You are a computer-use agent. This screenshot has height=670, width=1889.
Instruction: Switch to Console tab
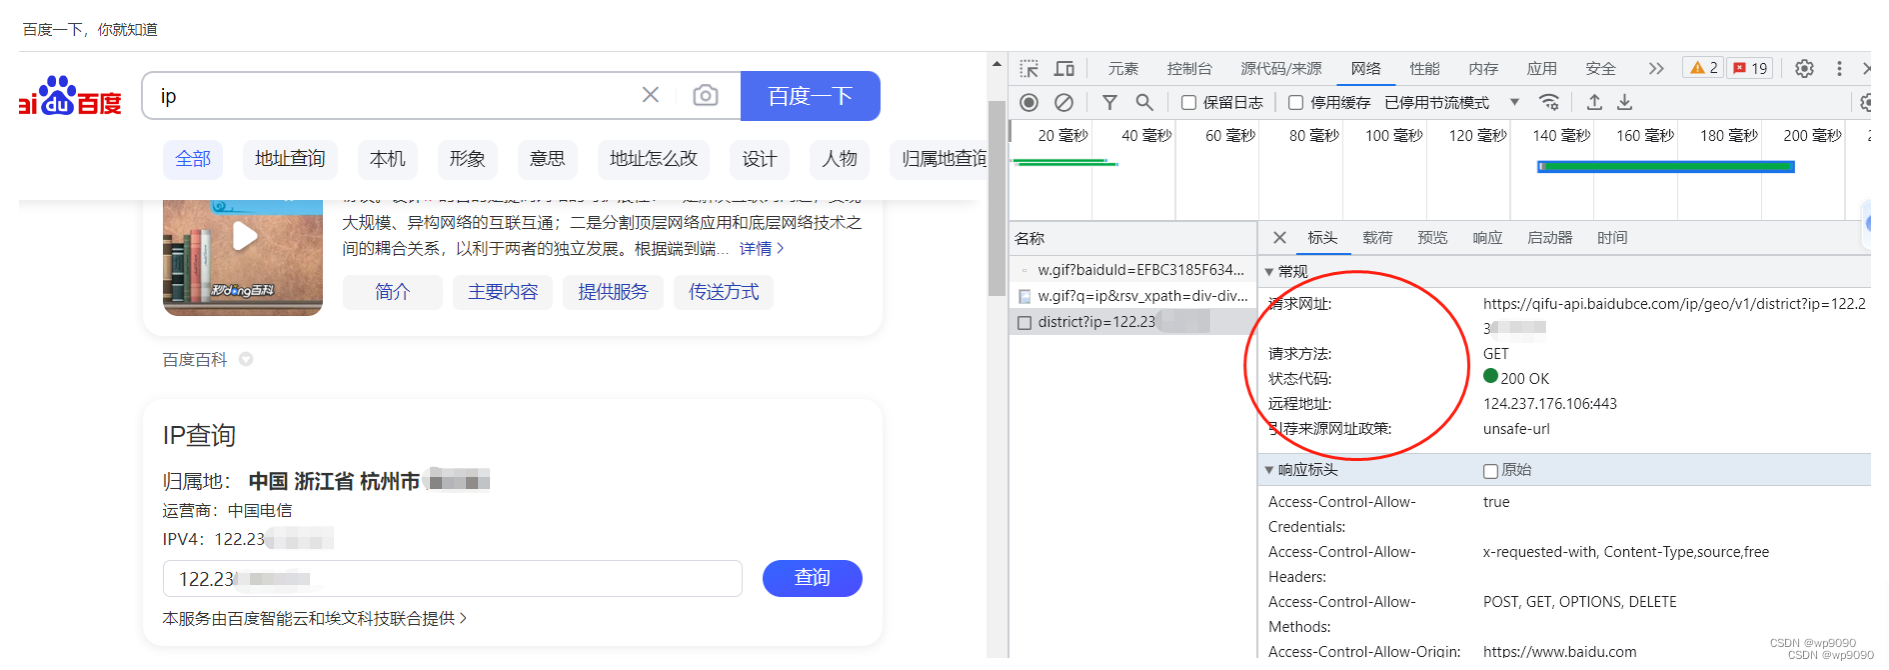(x=1189, y=68)
